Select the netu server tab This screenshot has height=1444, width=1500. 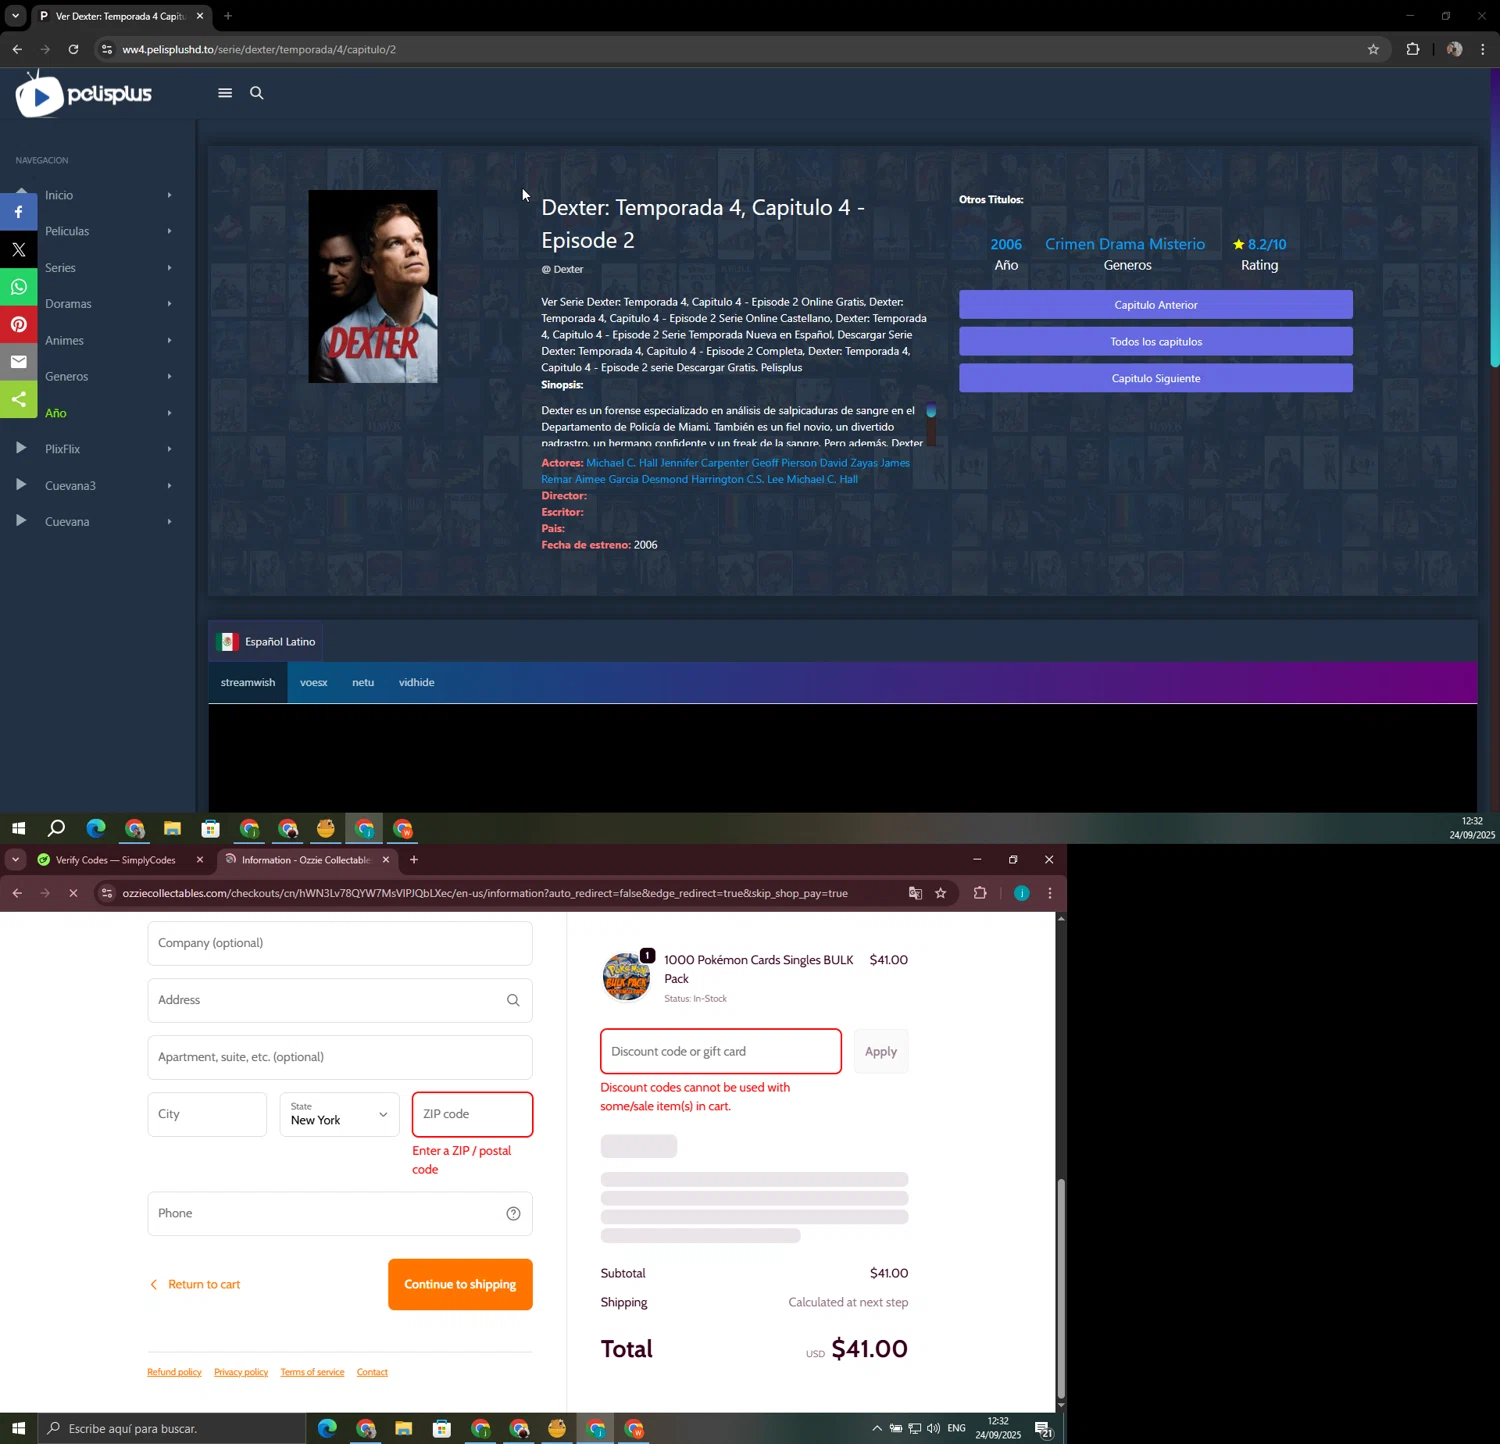363,683
